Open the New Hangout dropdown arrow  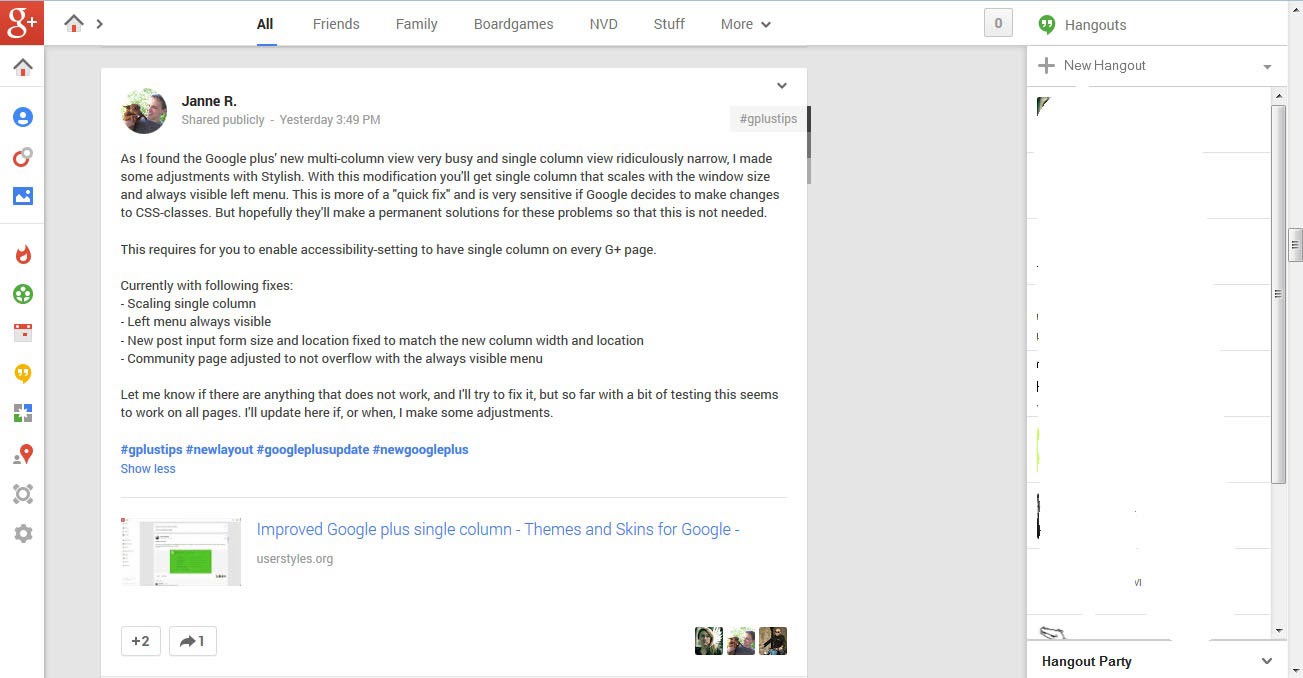1267,67
